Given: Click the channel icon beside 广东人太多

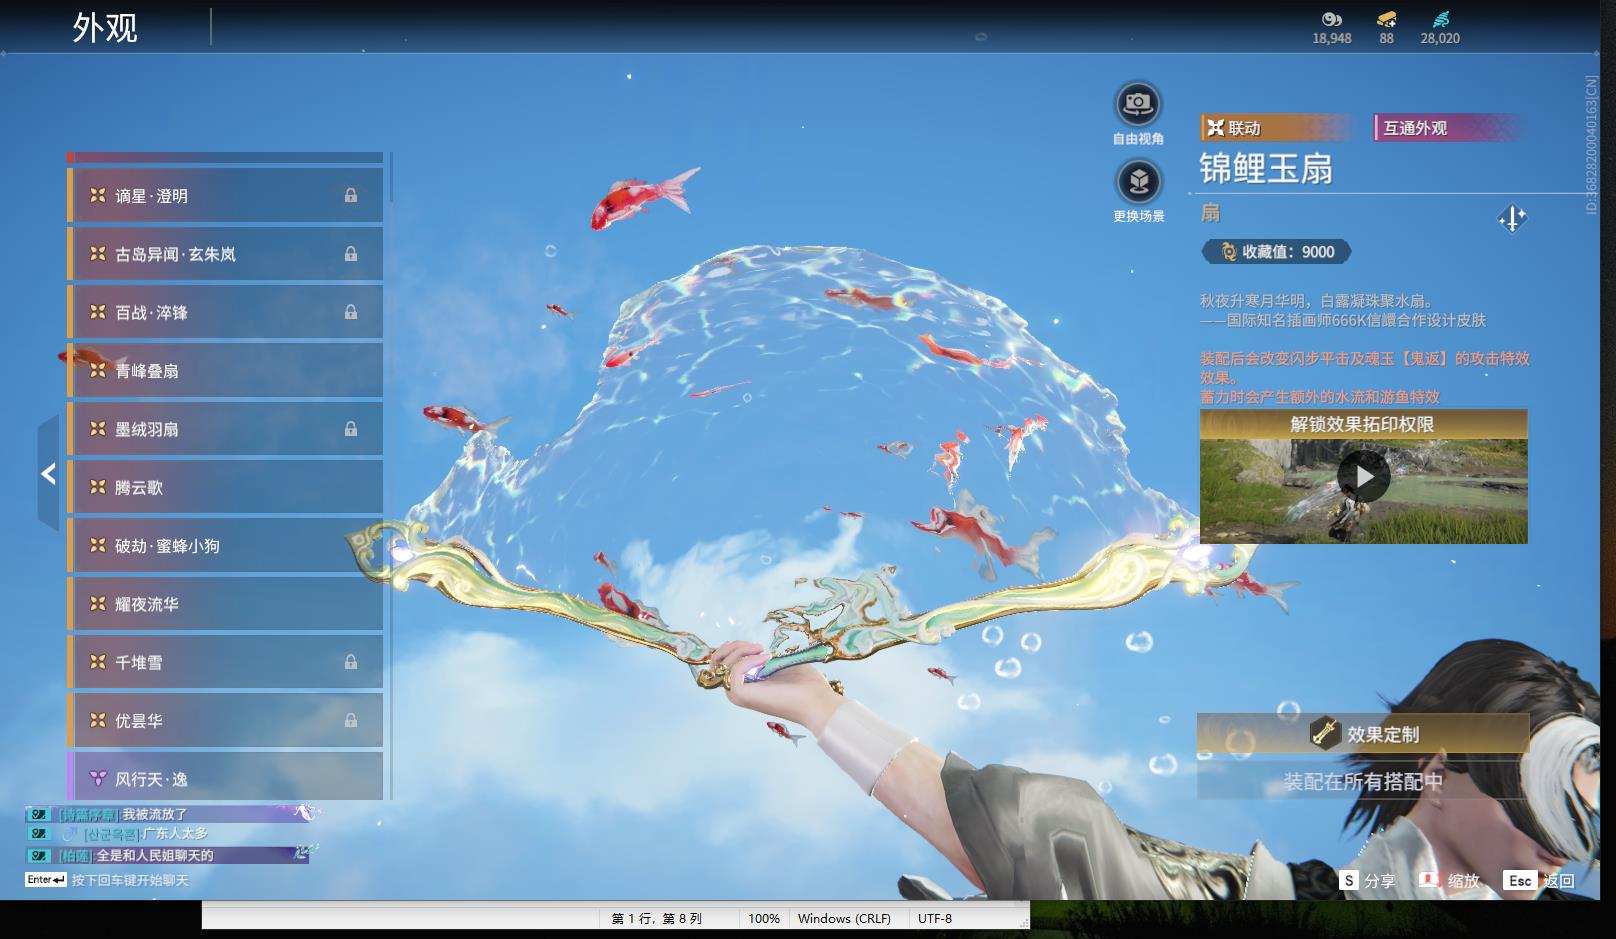Looking at the screenshot, I should (39, 833).
